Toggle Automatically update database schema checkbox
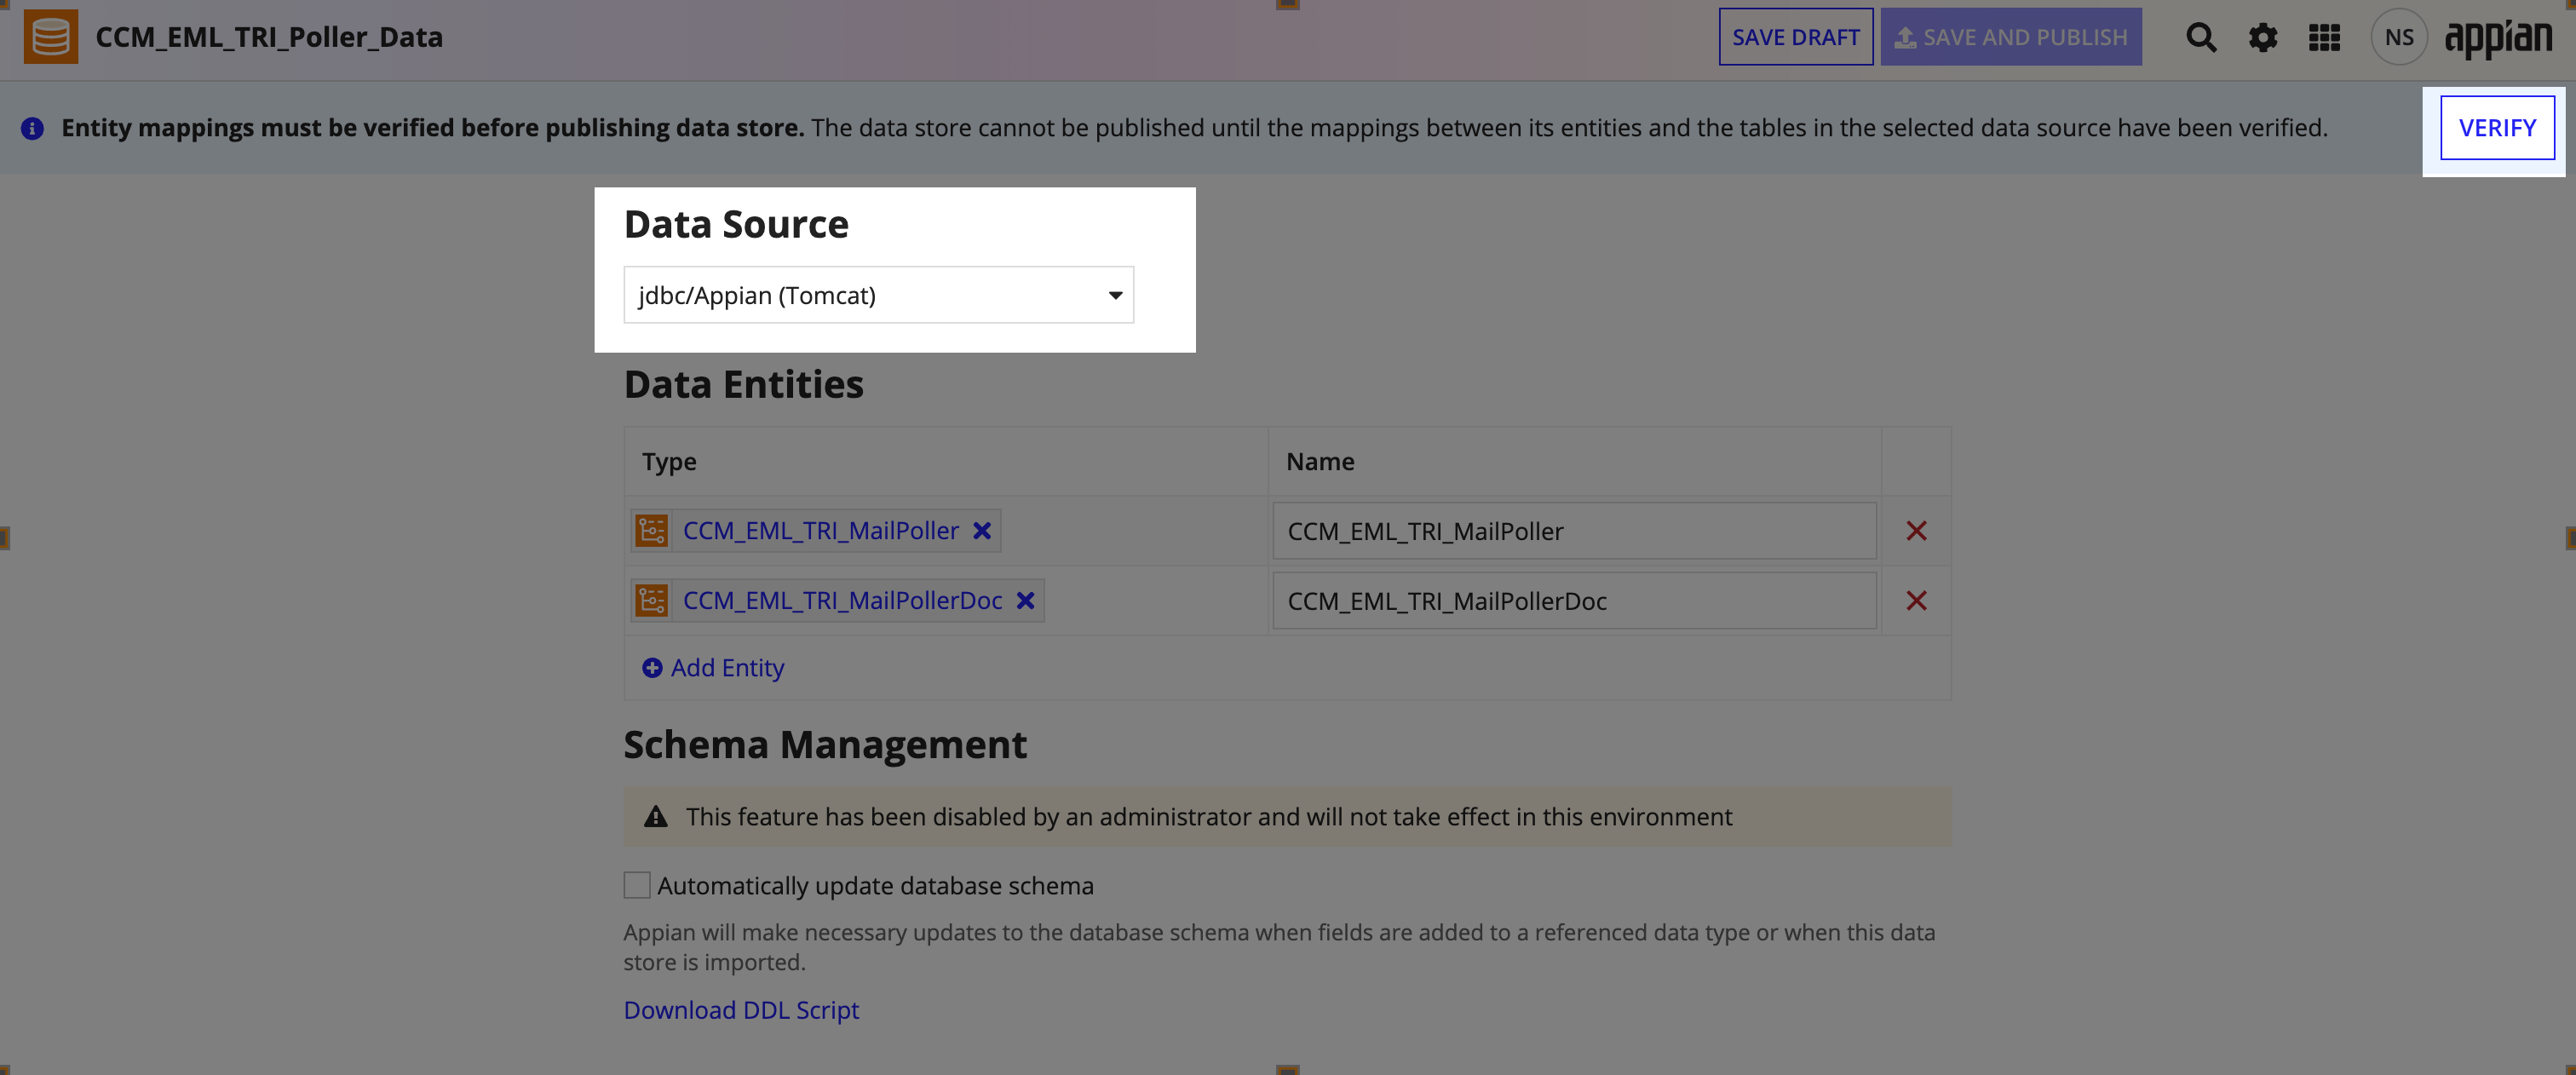The image size is (2576, 1075). pos(637,885)
